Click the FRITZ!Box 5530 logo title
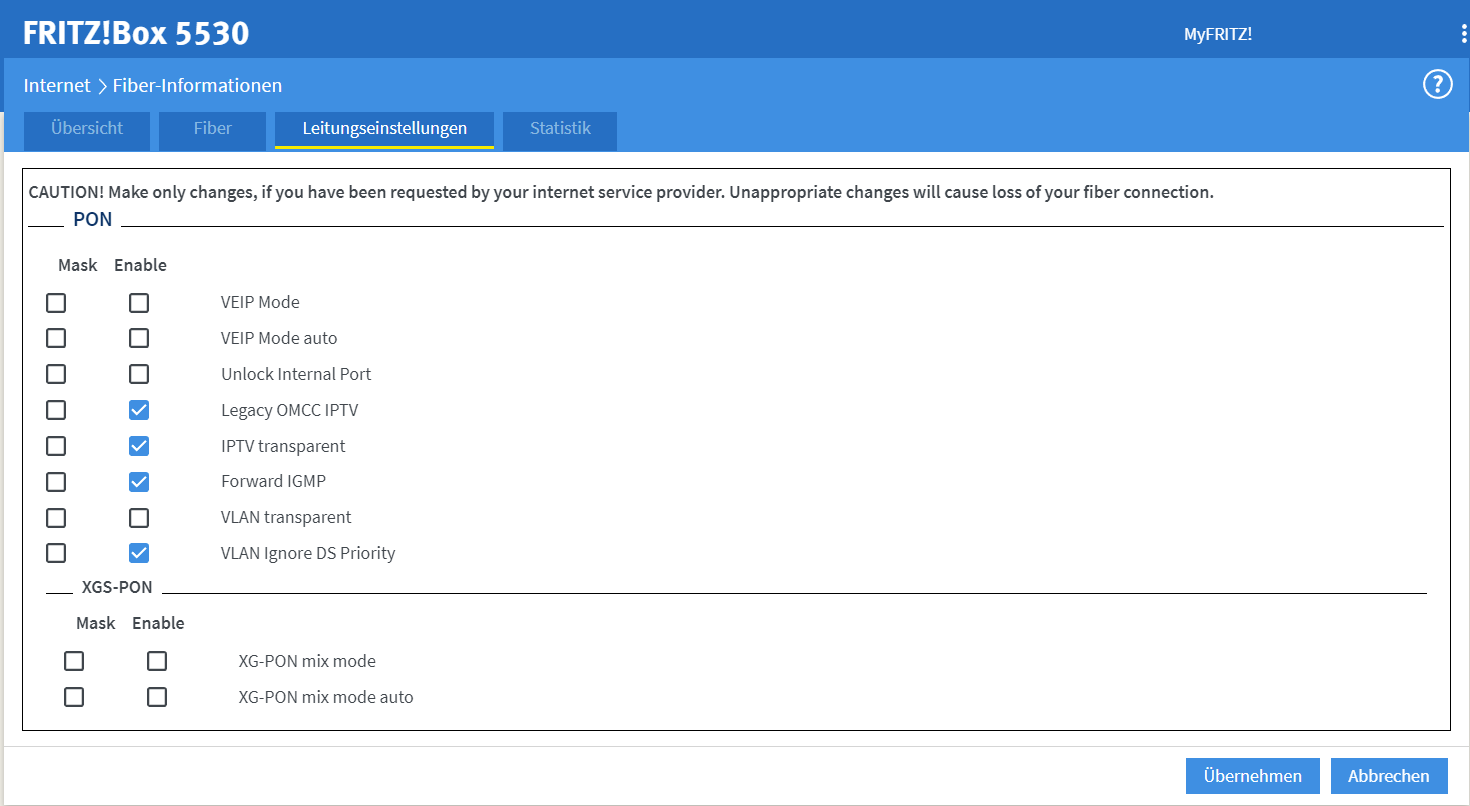The image size is (1470, 806). coord(136,33)
